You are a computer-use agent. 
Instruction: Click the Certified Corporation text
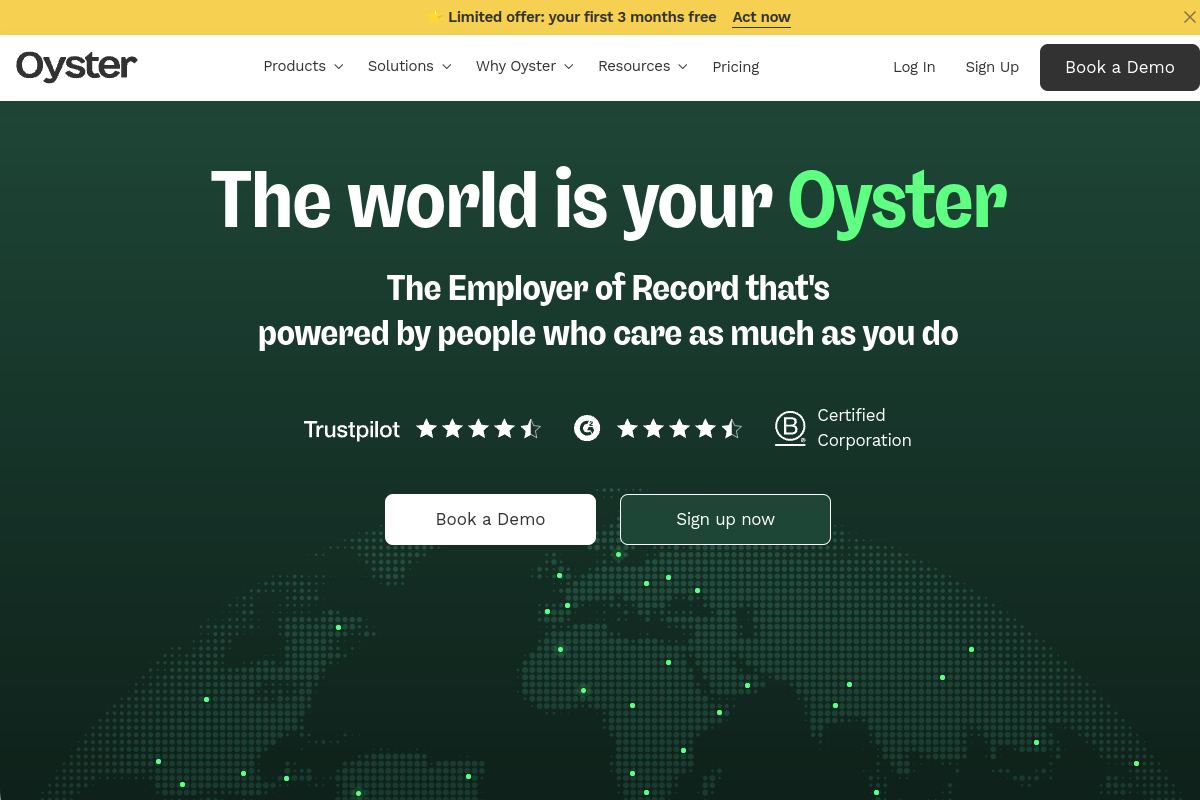pyautogui.click(x=864, y=428)
